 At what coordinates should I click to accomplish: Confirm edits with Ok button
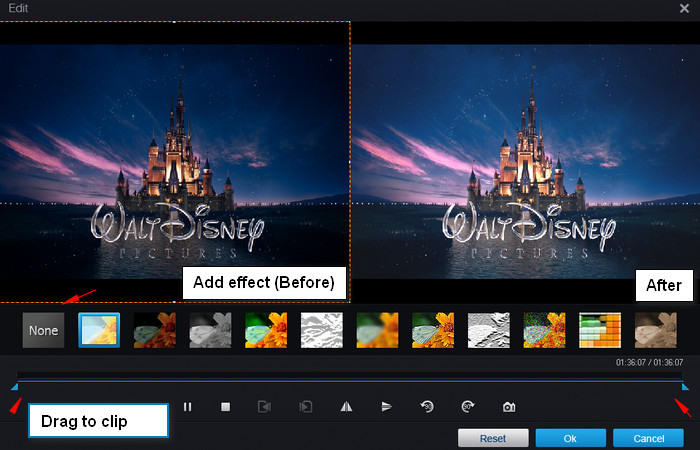click(x=570, y=438)
